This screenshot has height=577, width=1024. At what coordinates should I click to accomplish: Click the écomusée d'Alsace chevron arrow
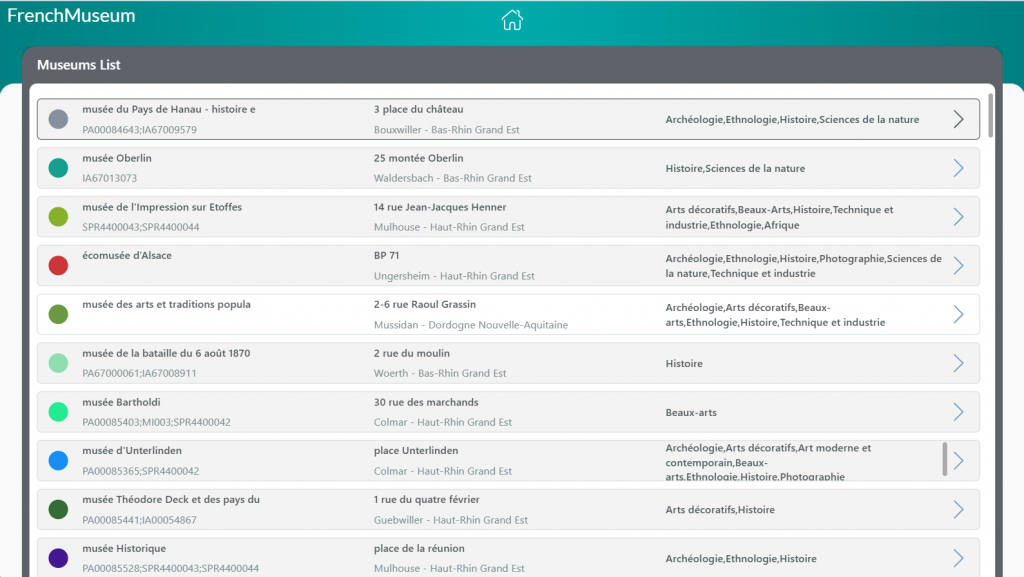click(x=958, y=265)
